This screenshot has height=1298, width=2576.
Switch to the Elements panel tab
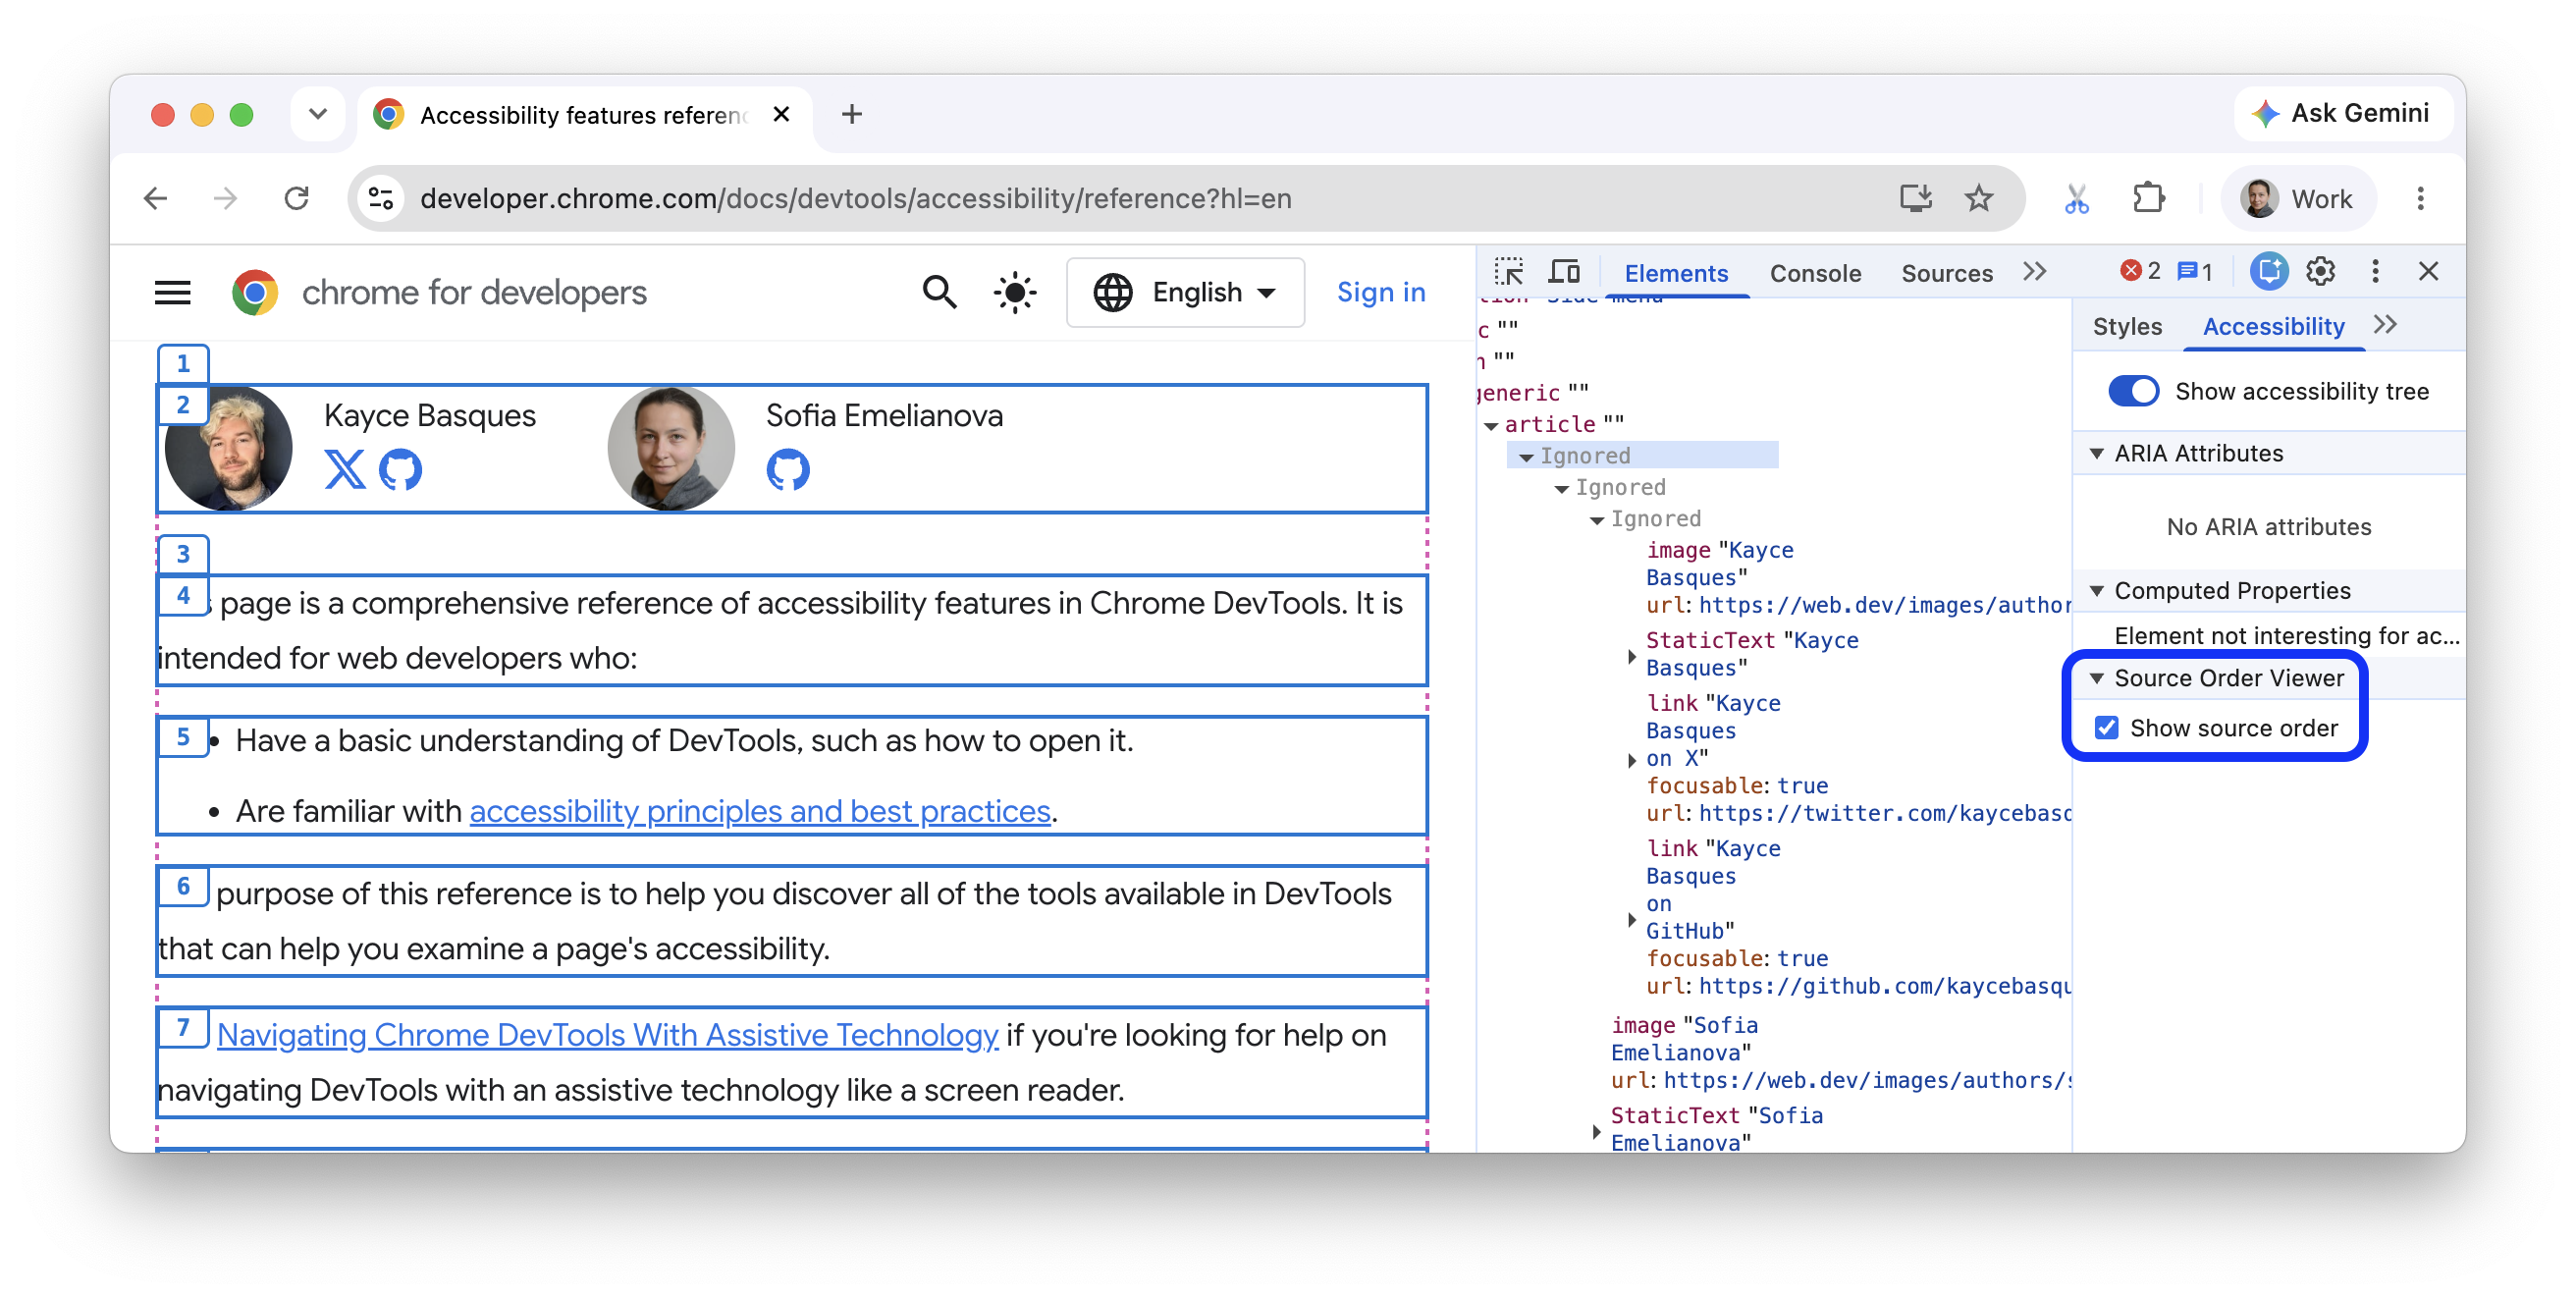coord(1676,272)
